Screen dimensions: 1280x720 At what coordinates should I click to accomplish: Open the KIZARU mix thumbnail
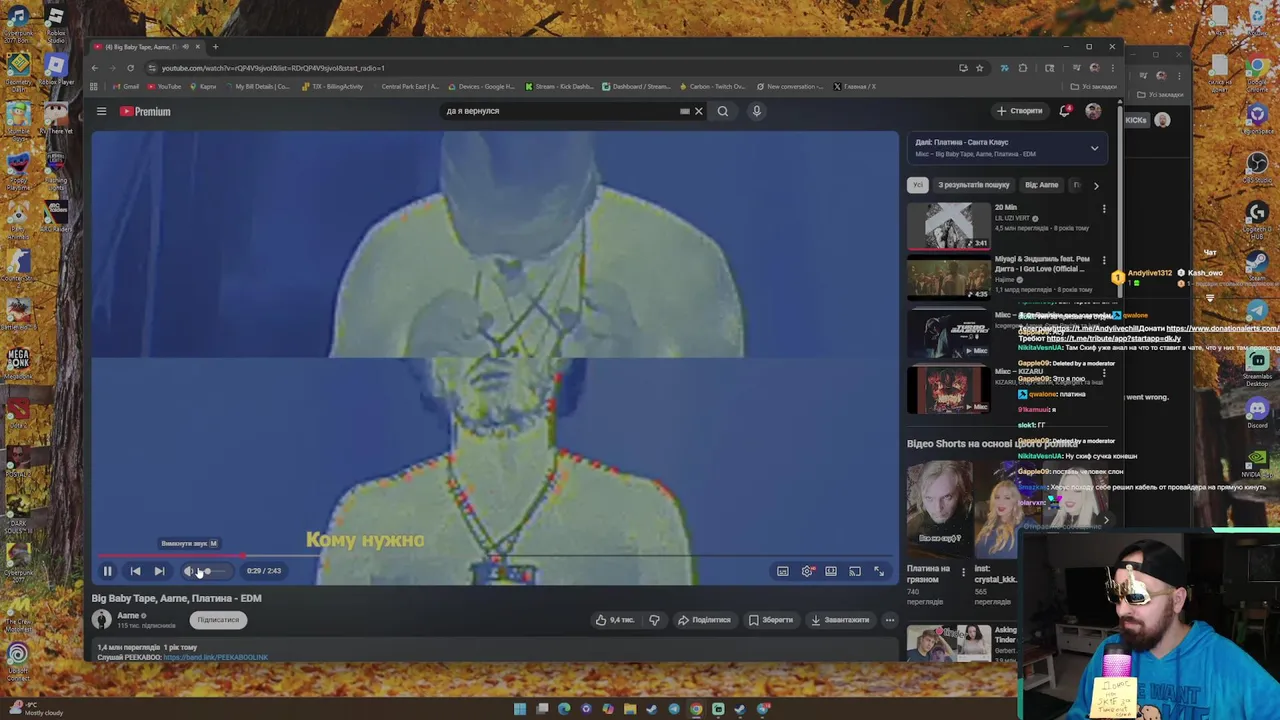pos(948,389)
